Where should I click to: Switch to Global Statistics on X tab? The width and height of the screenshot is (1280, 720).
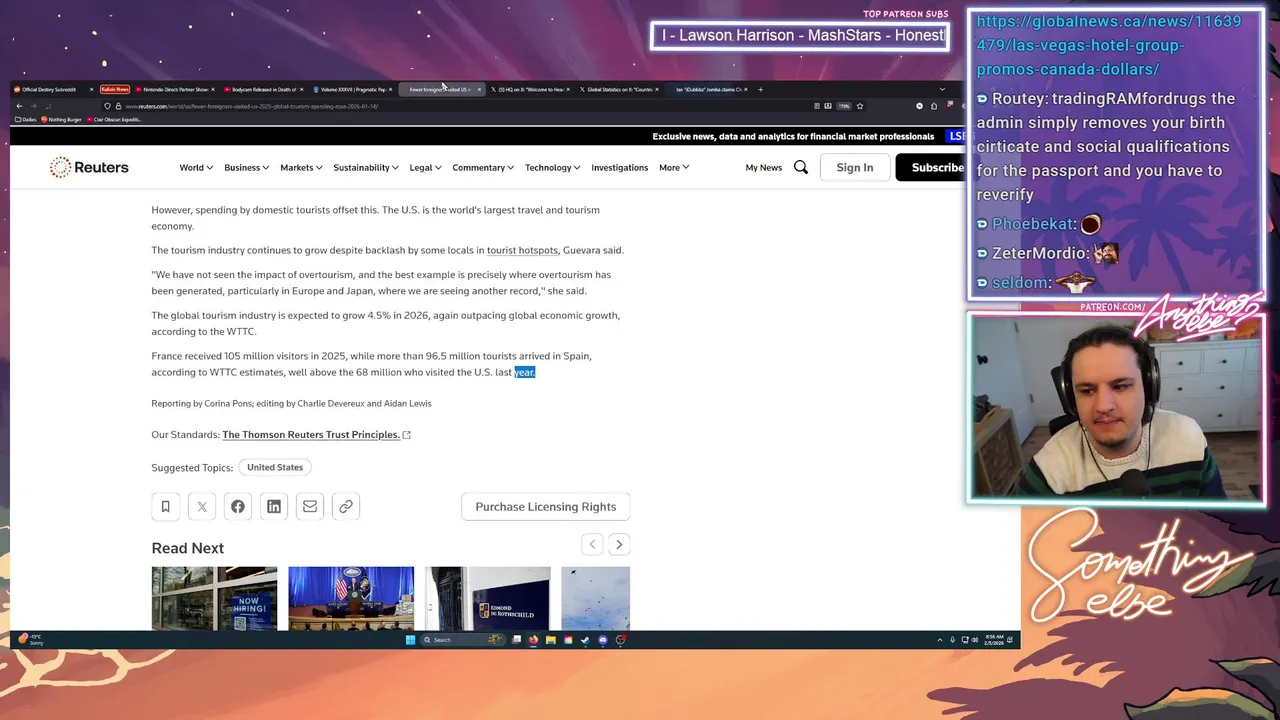click(619, 90)
